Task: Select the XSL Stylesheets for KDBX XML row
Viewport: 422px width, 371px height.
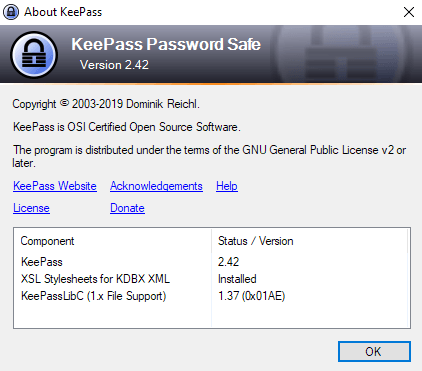Action: coord(212,279)
